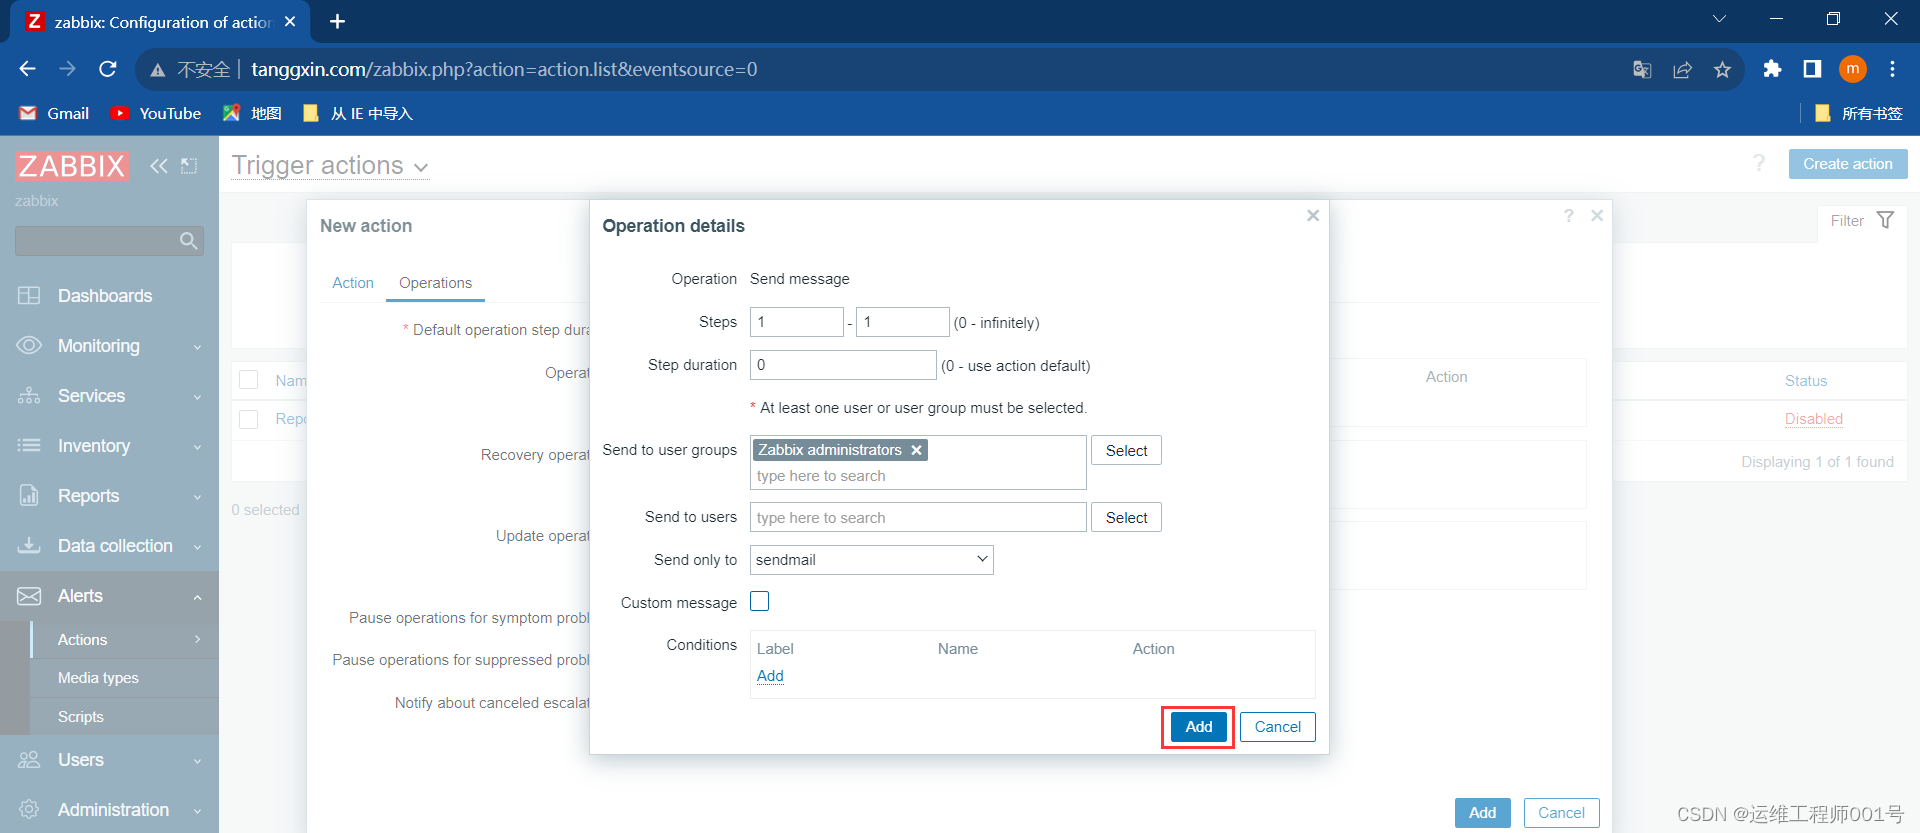Open Actions submenu under Alerts
Image resolution: width=1920 pixels, height=833 pixels.
(125, 640)
